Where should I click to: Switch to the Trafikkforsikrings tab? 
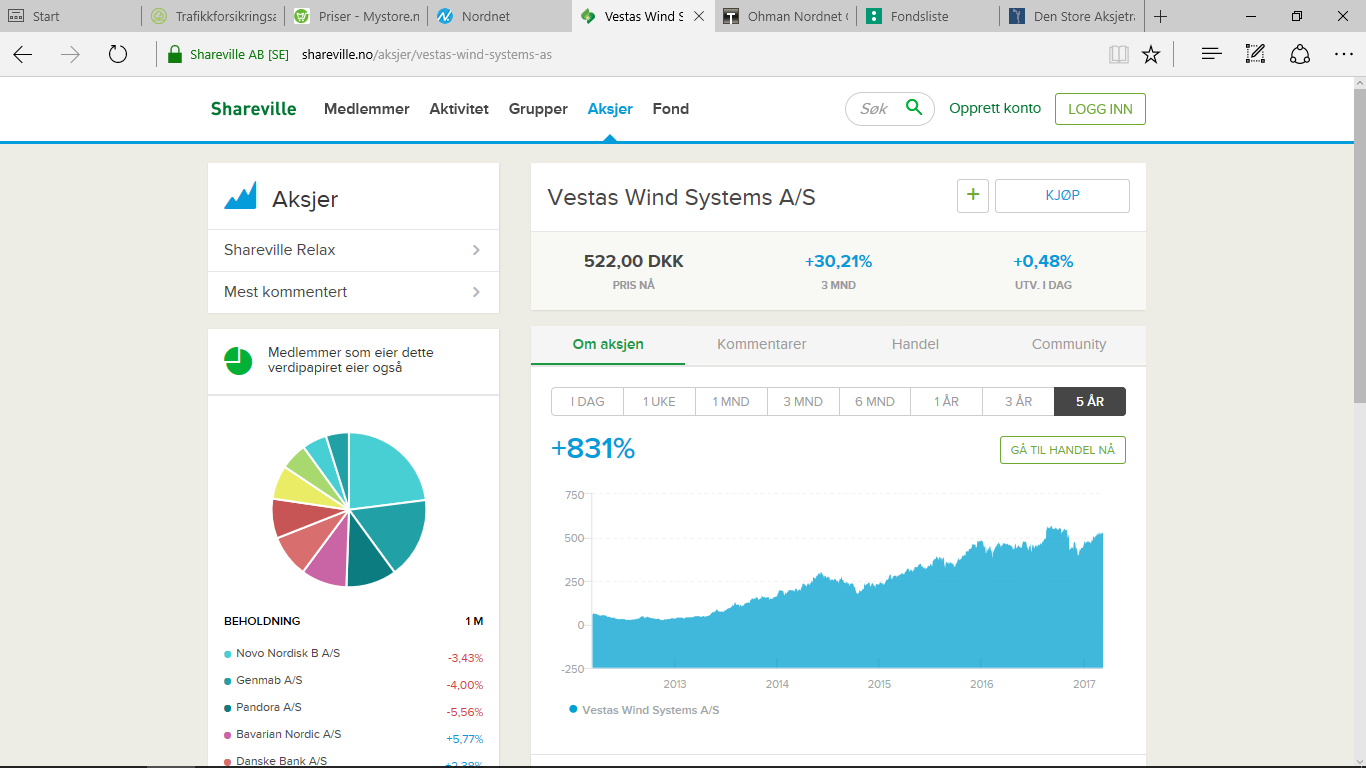212,16
